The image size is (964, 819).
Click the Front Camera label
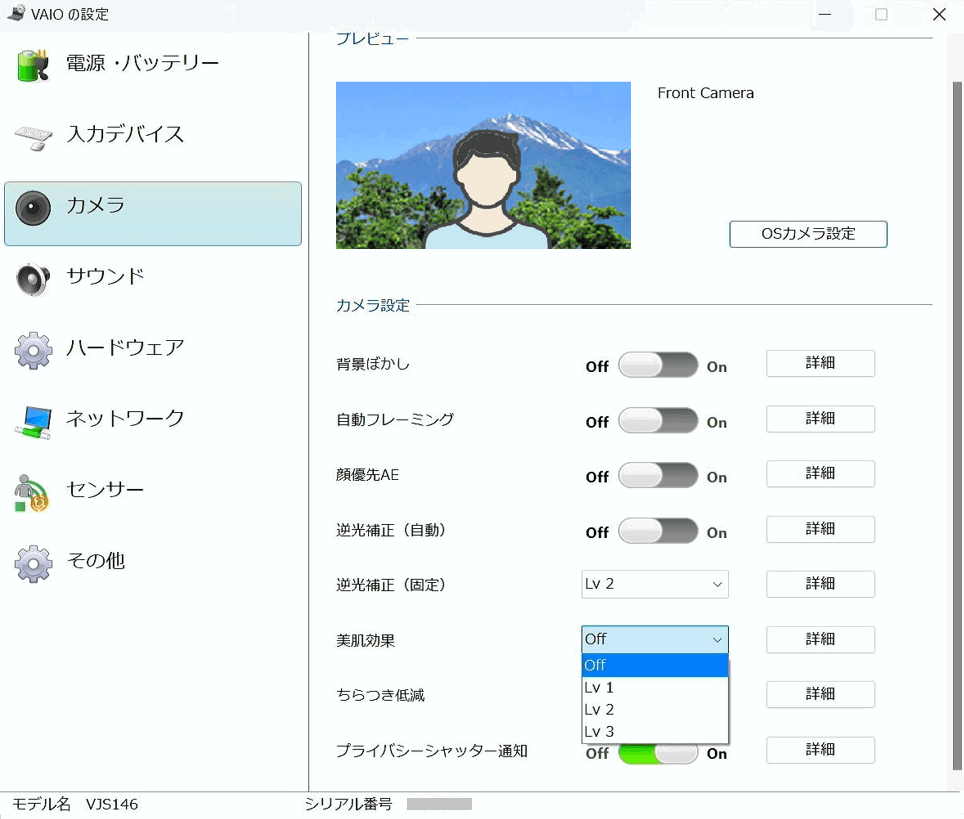pyautogui.click(x=705, y=93)
